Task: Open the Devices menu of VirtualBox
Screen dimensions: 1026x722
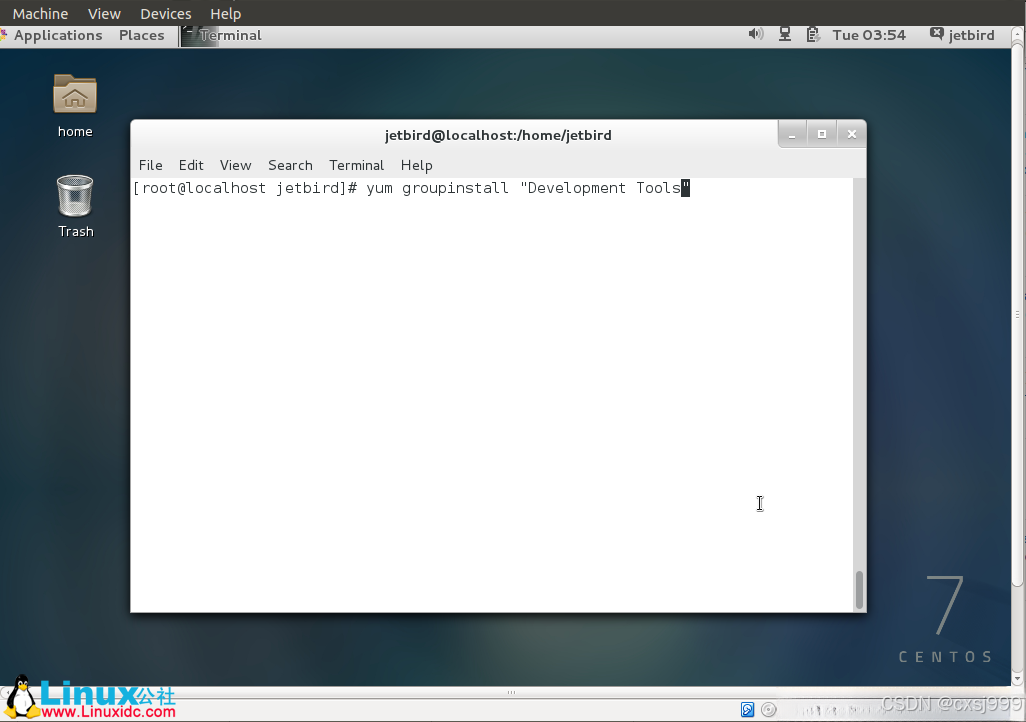Action: (x=164, y=13)
